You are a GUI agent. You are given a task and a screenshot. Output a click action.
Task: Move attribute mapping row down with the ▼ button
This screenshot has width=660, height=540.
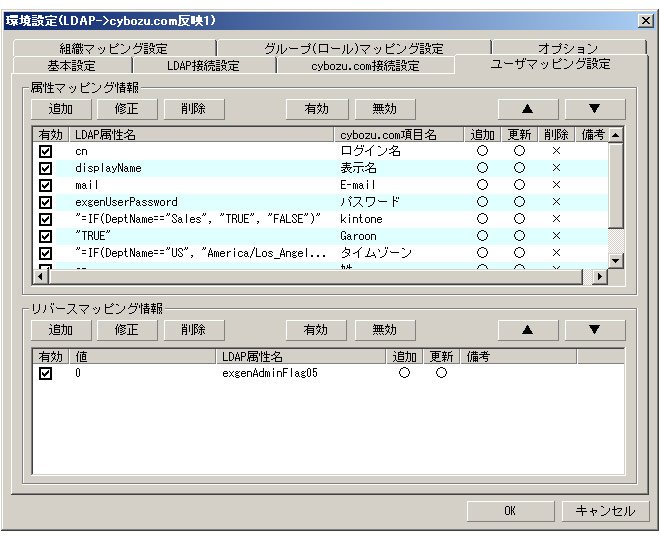(x=594, y=109)
